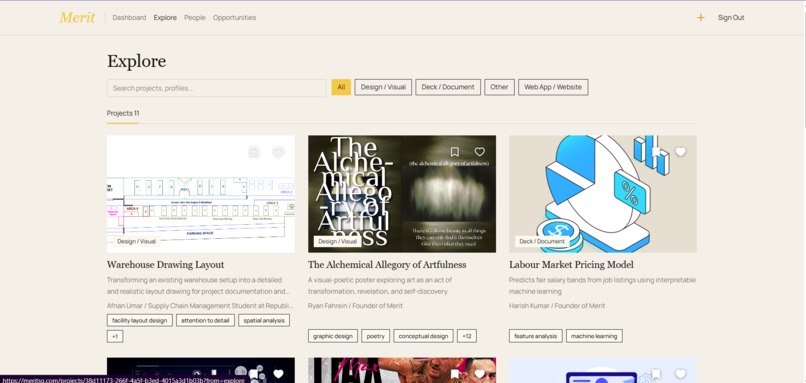This screenshot has width=806, height=383.
Task: Click the attention to detail tag
Action: [x=206, y=320]
